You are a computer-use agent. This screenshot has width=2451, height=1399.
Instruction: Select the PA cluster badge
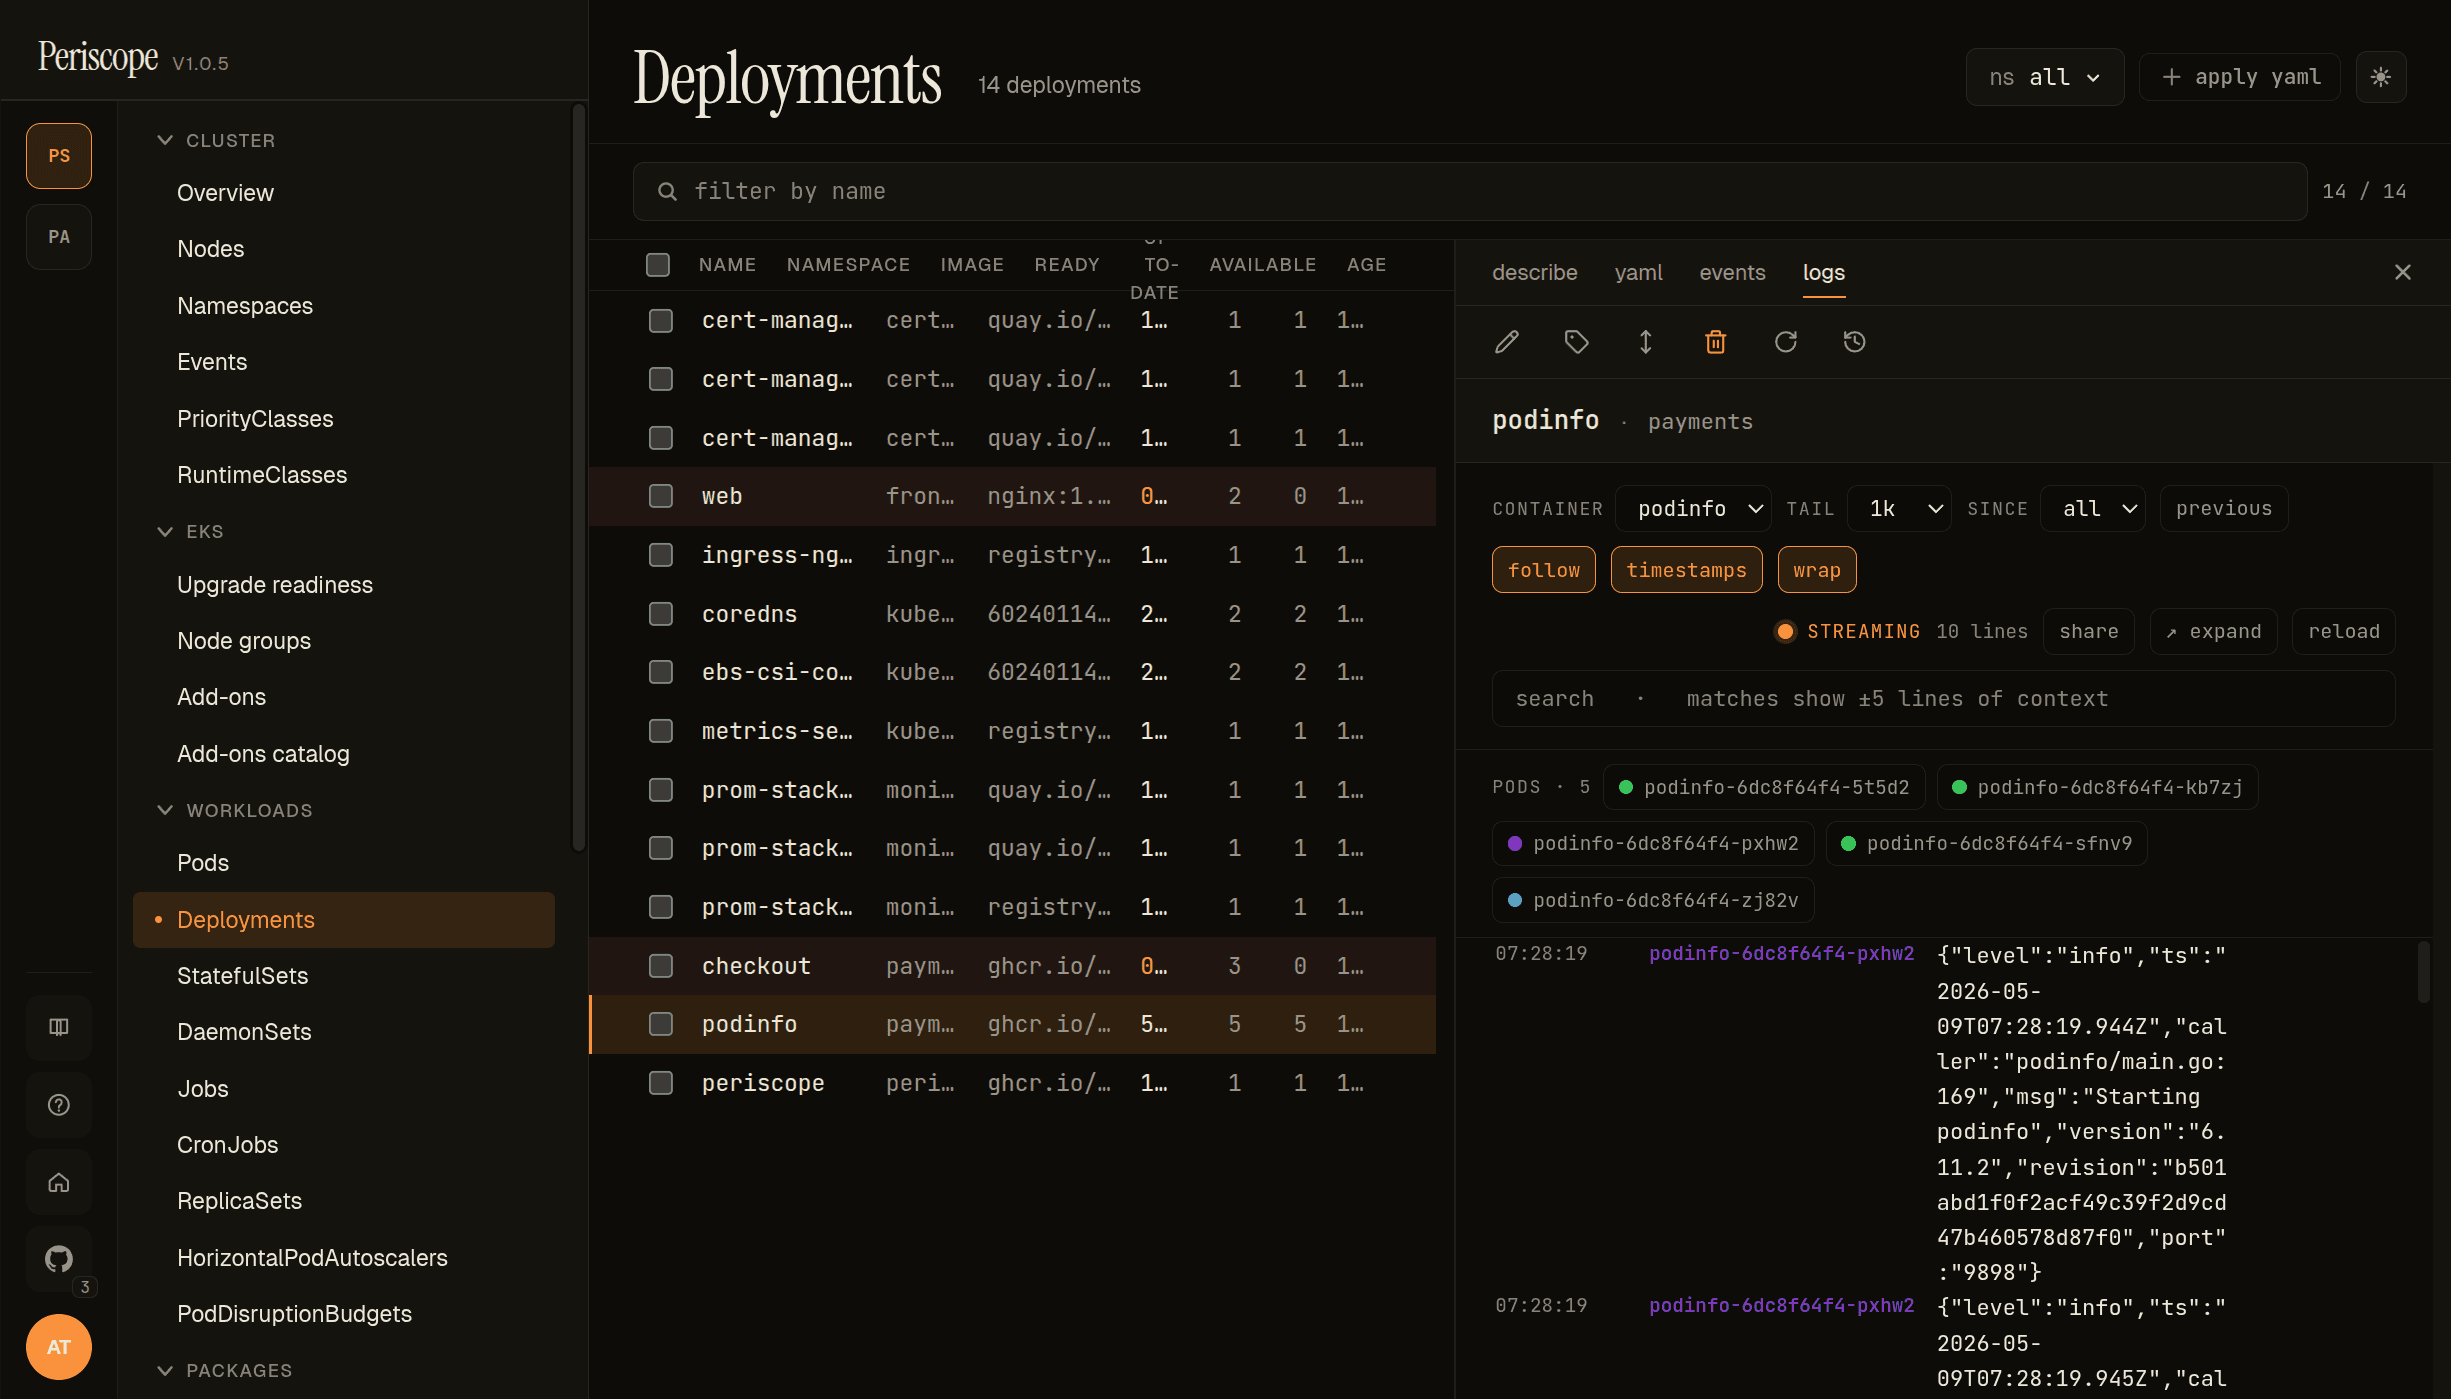pos(59,237)
